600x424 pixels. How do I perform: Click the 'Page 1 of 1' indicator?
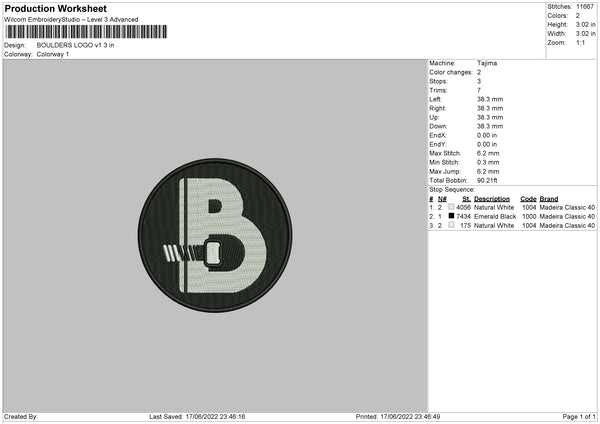click(579, 417)
